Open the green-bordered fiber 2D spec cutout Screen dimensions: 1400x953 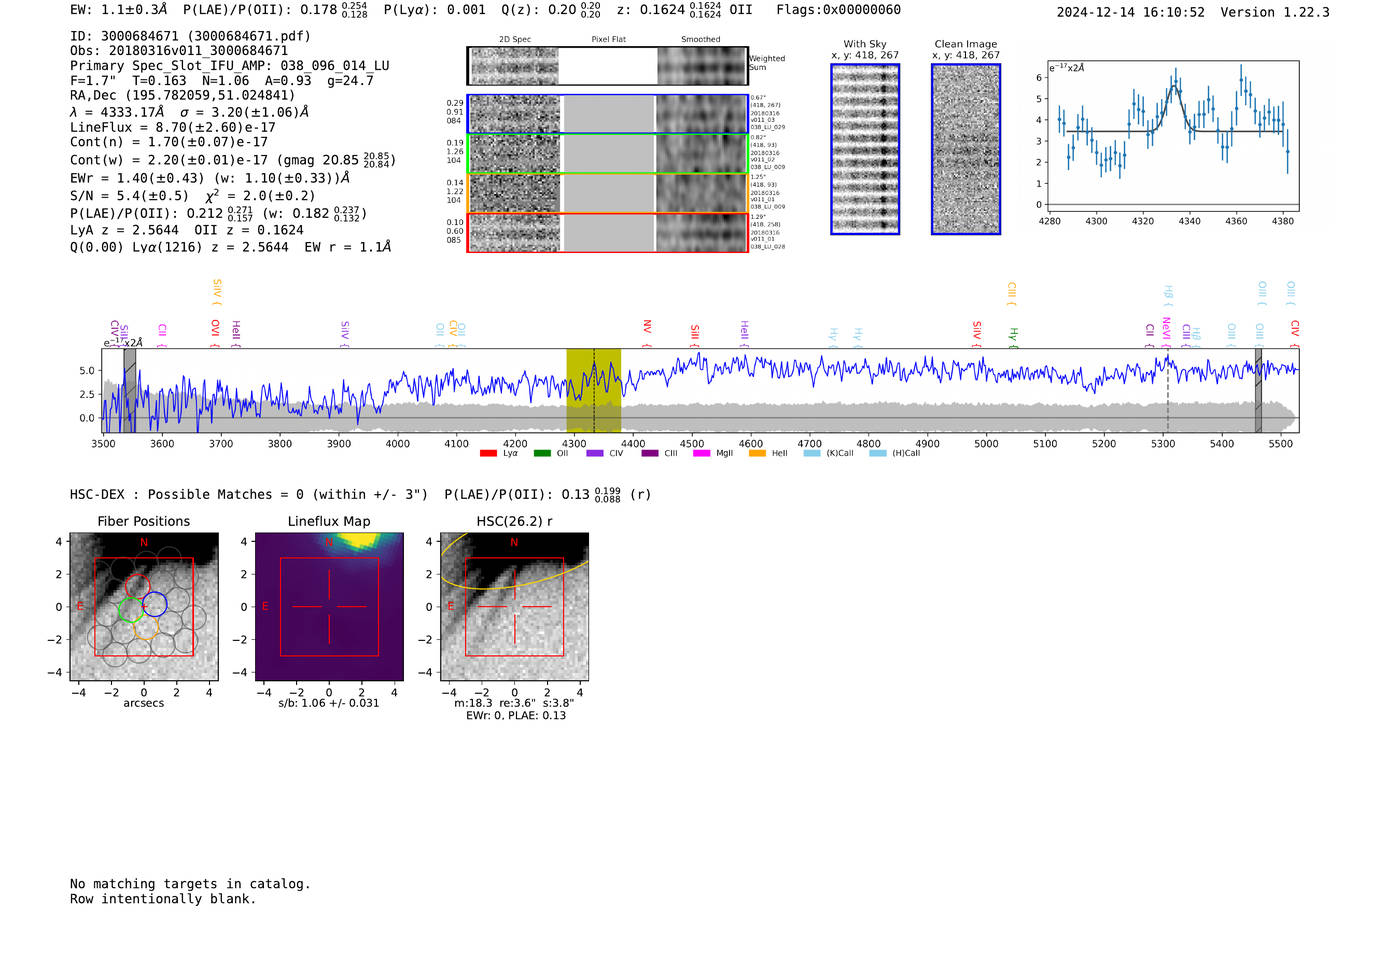(x=514, y=153)
